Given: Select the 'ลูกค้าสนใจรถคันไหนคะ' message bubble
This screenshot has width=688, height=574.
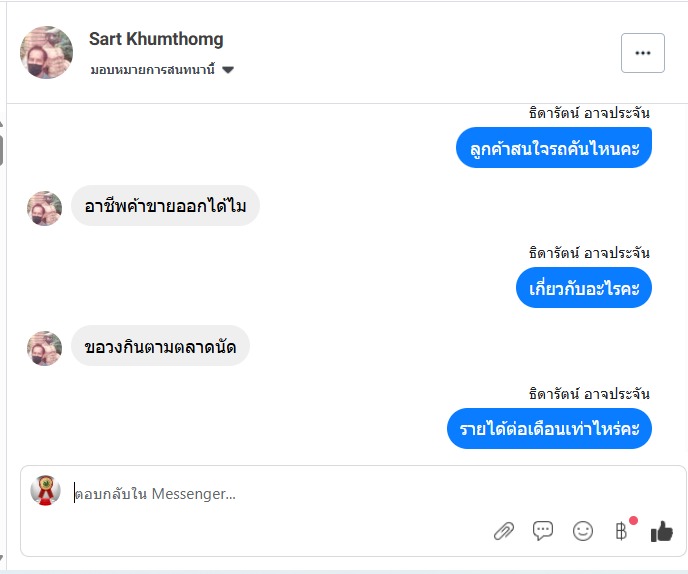Looking at the screenshot, I should tap(555, 148).
